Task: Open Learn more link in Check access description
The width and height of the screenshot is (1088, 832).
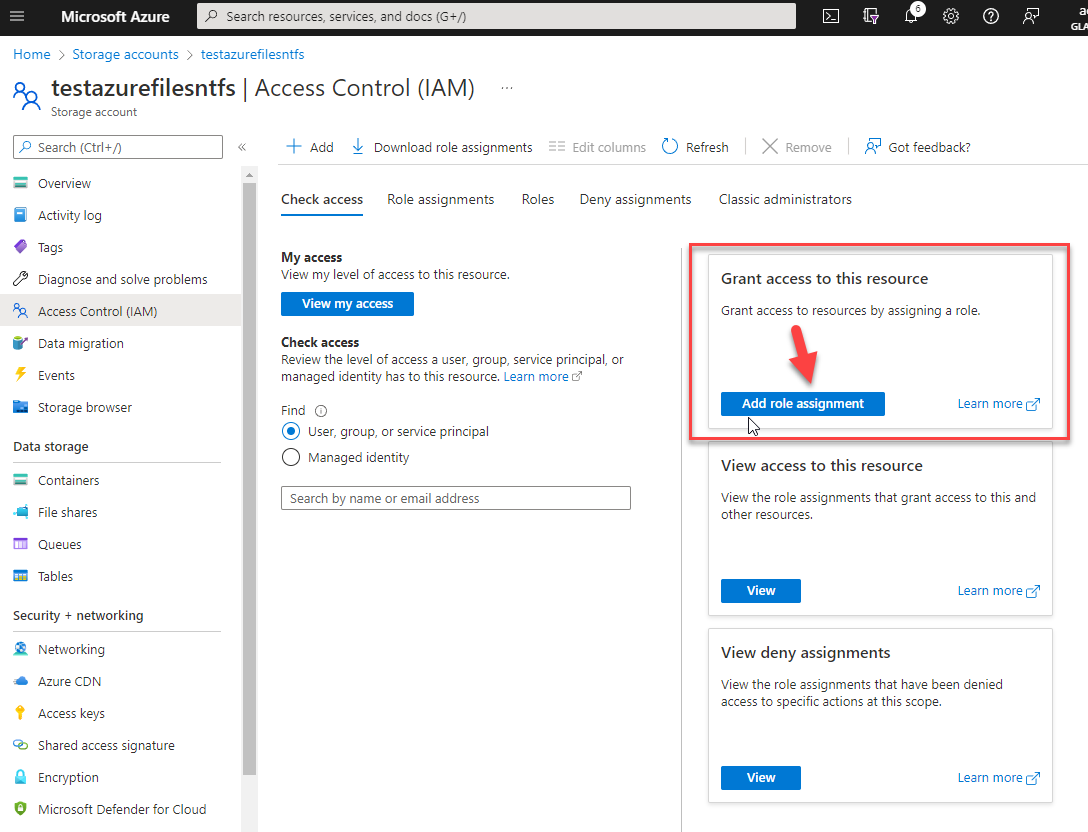Action: 543,377
